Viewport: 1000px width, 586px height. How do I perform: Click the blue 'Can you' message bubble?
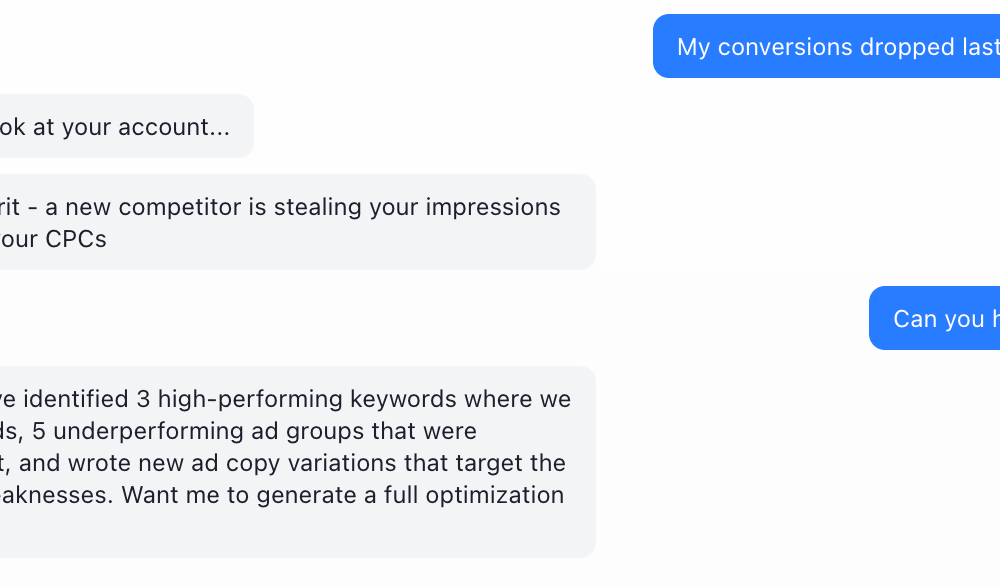pos(935,319)
